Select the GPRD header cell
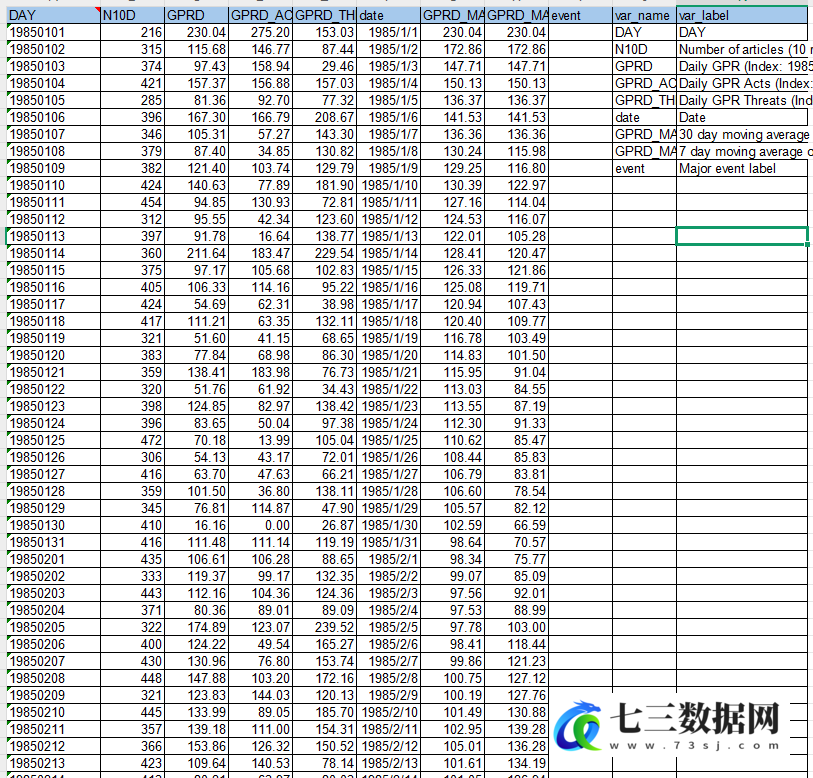This screenshot has width=813, height=778. click(197, 16)
